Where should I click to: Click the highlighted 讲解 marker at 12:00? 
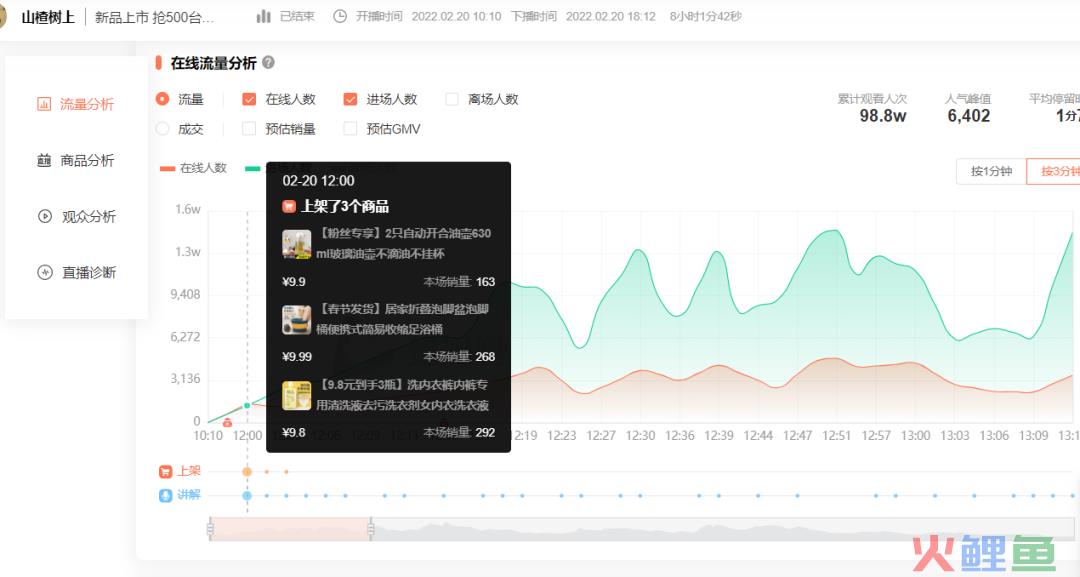pyautogui.click(x=247, y=496)
